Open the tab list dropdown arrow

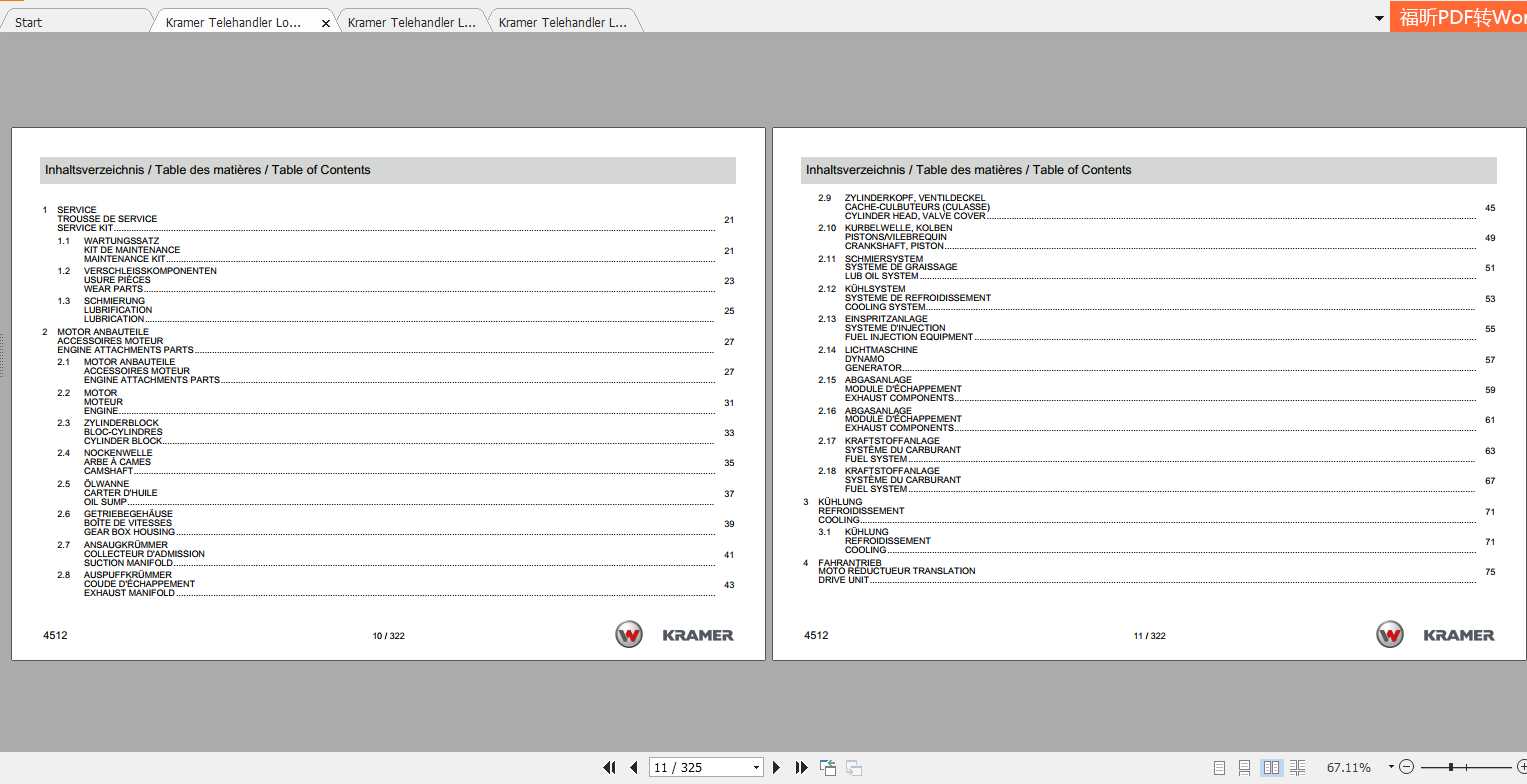click(1379, 18)
